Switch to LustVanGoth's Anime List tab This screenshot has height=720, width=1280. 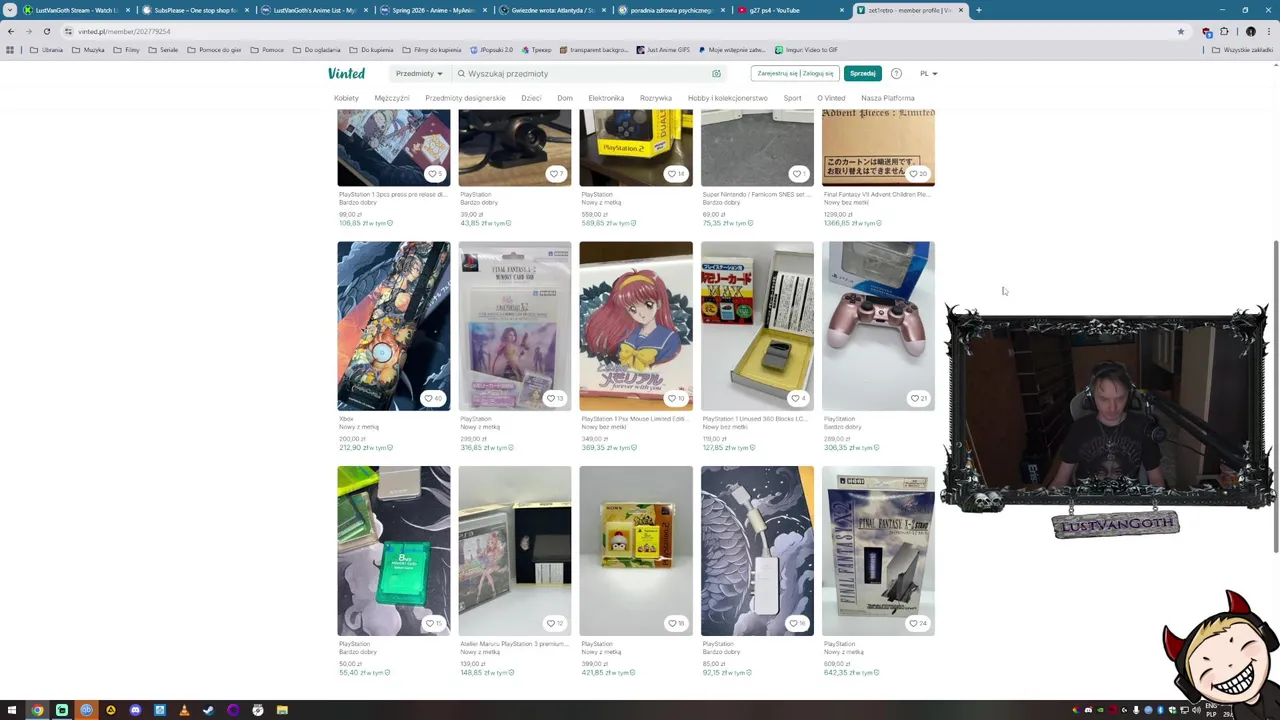pyautogui.click(x=314, y=10)
